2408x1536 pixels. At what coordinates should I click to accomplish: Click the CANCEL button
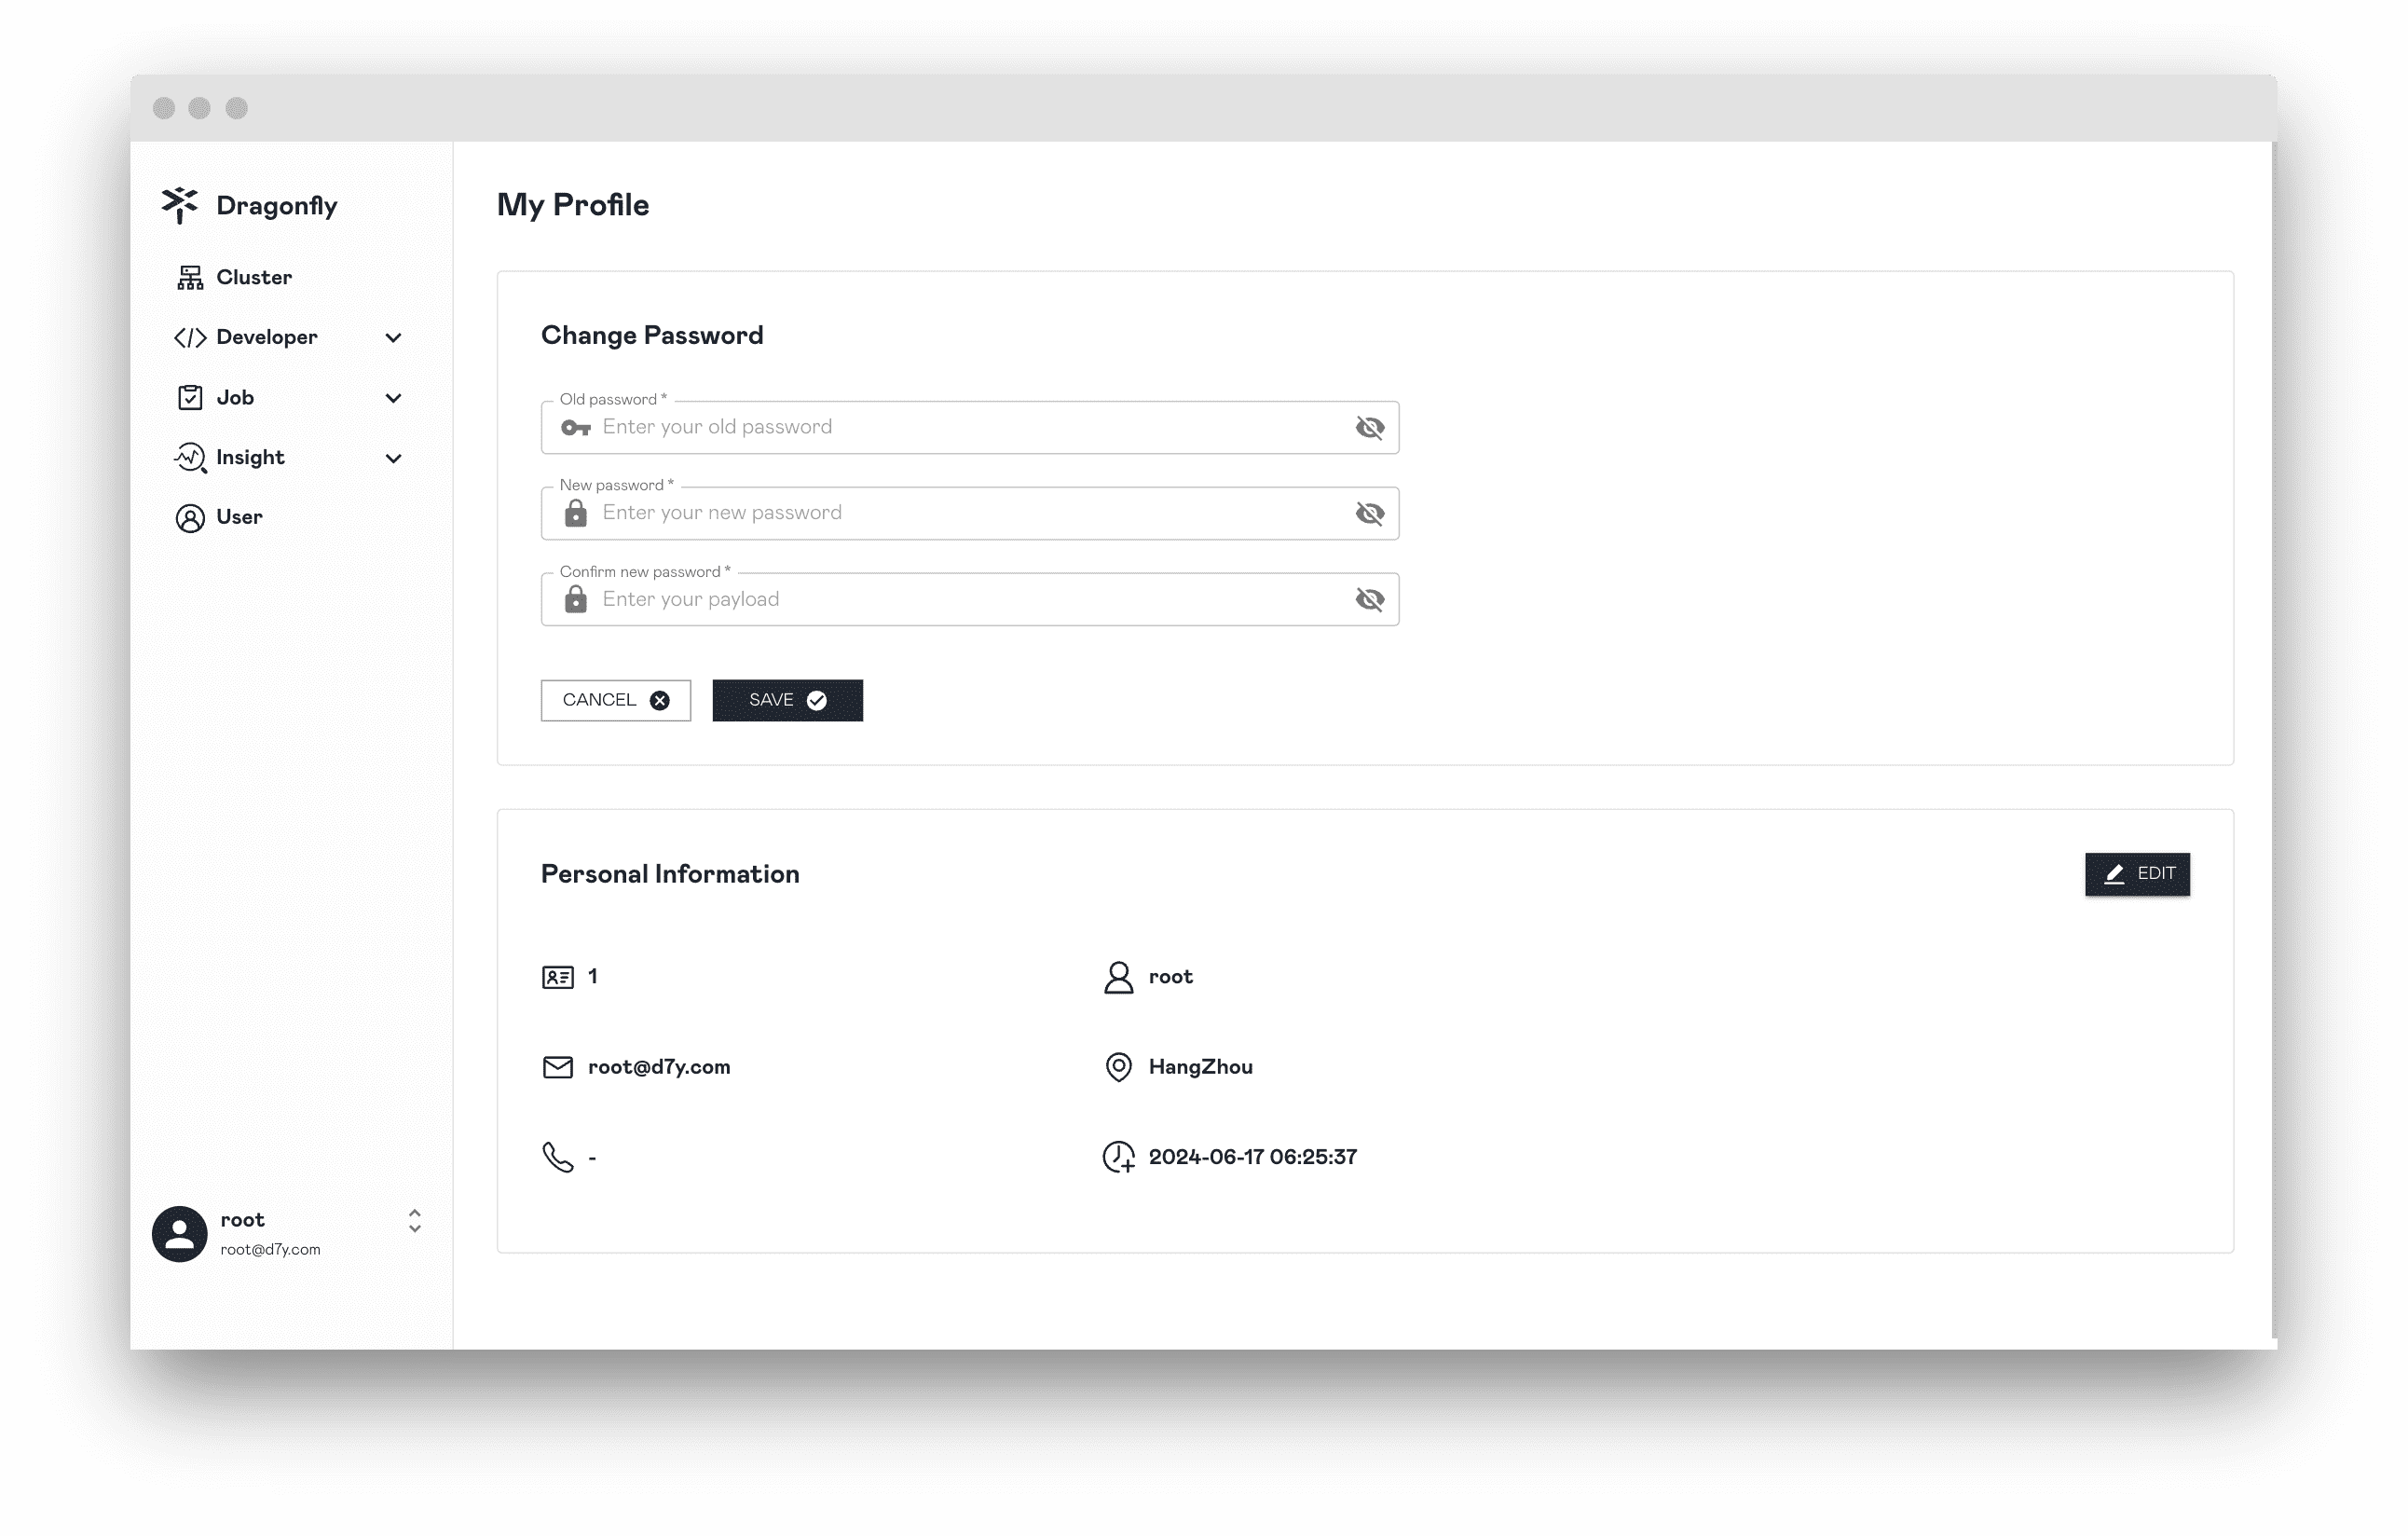[x=614, y=699]
